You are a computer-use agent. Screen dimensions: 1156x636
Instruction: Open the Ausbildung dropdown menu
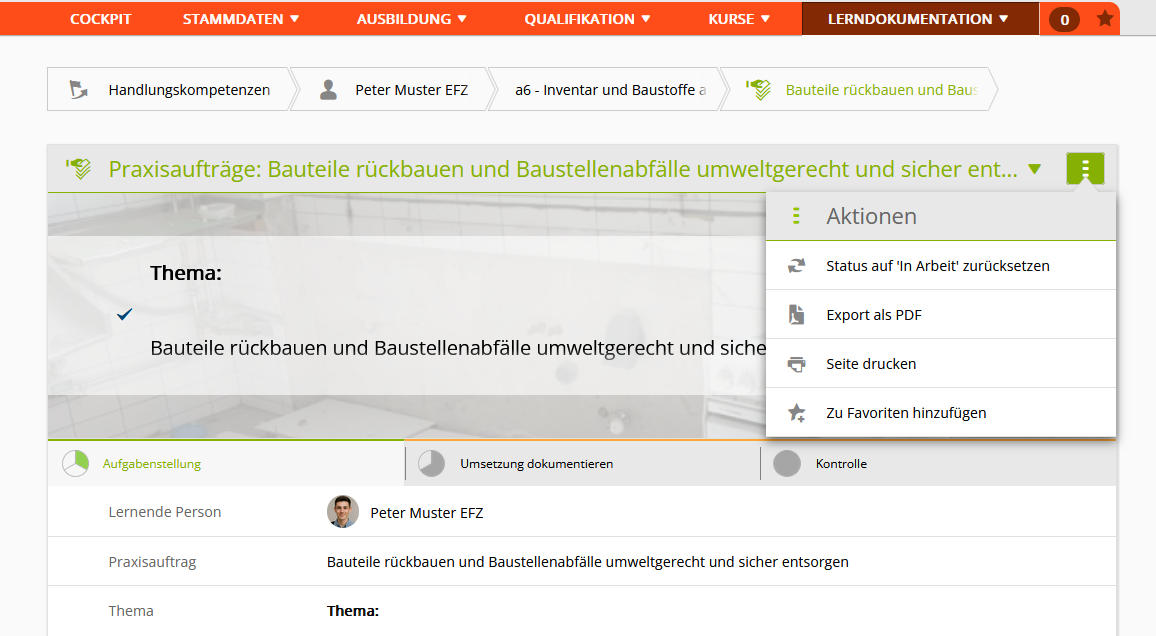(x=411, y=19)
